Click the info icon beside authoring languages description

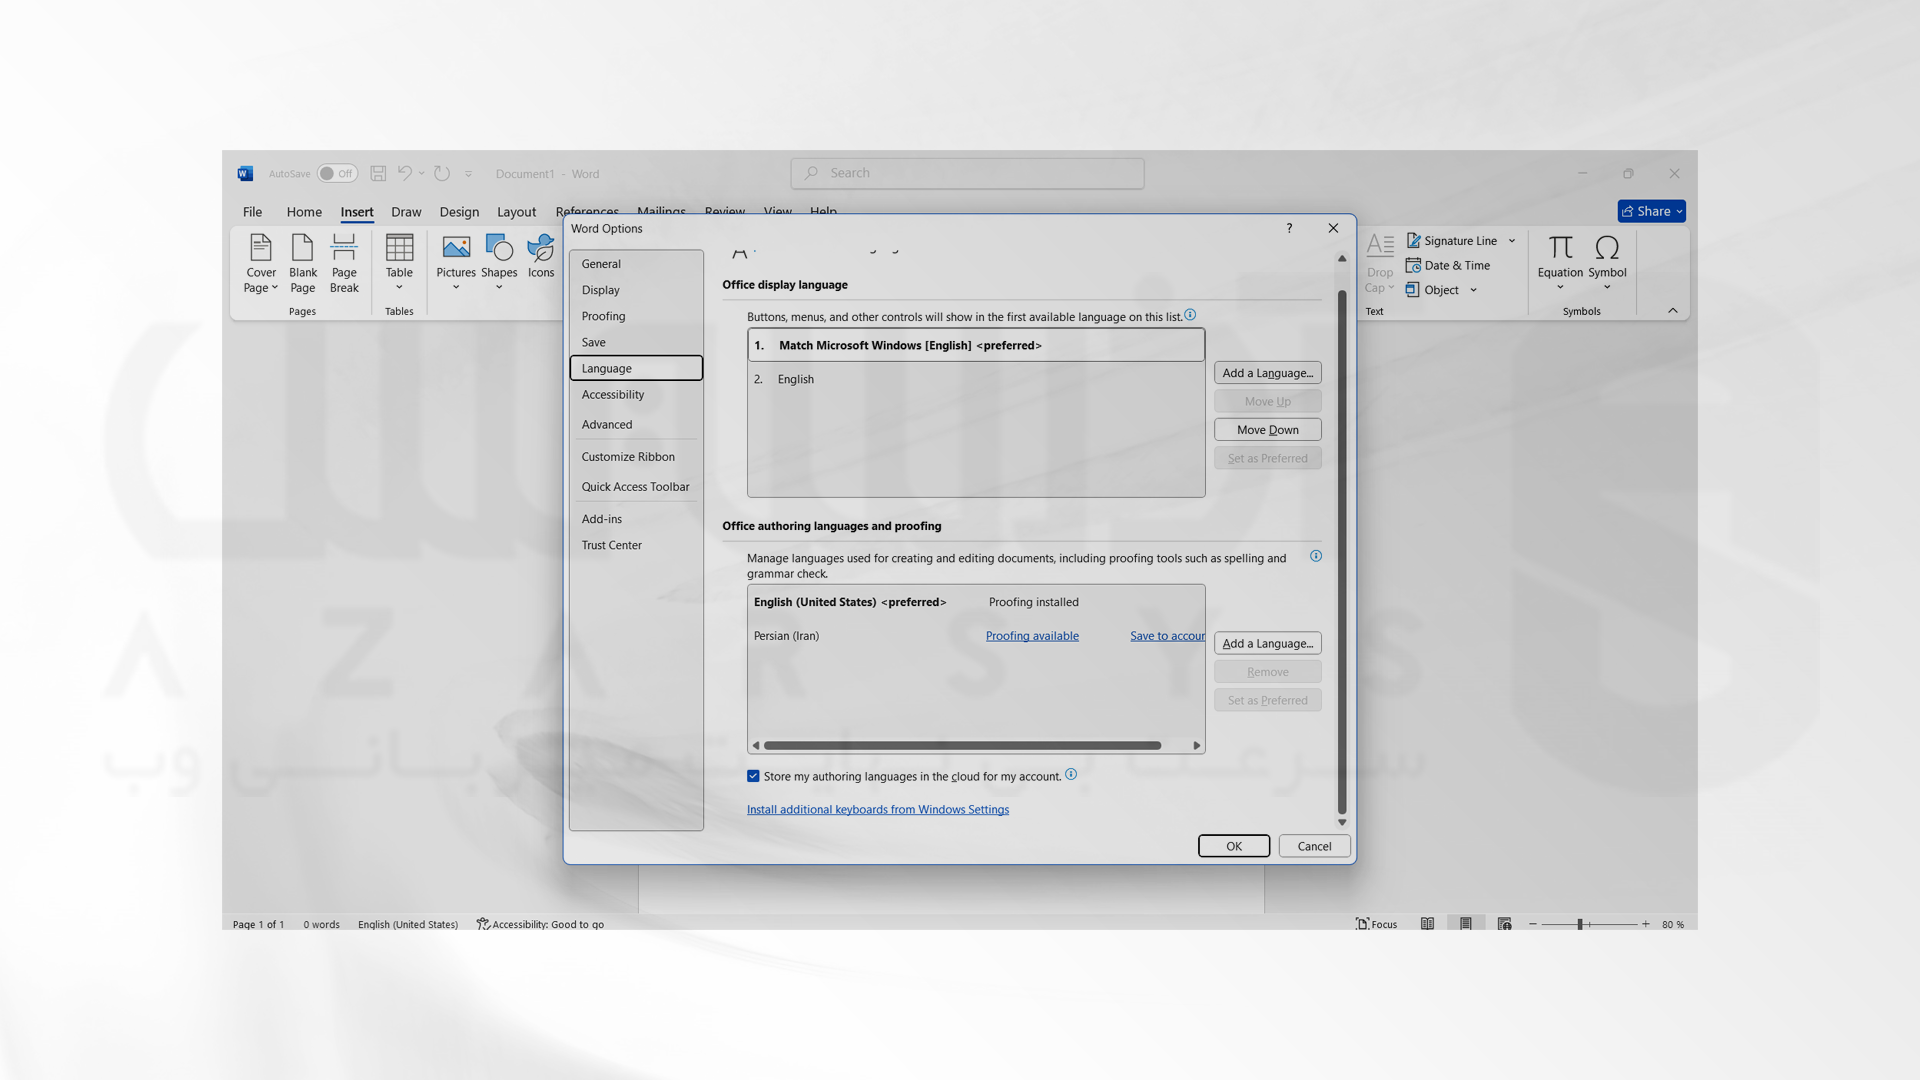pos(1316,556)
